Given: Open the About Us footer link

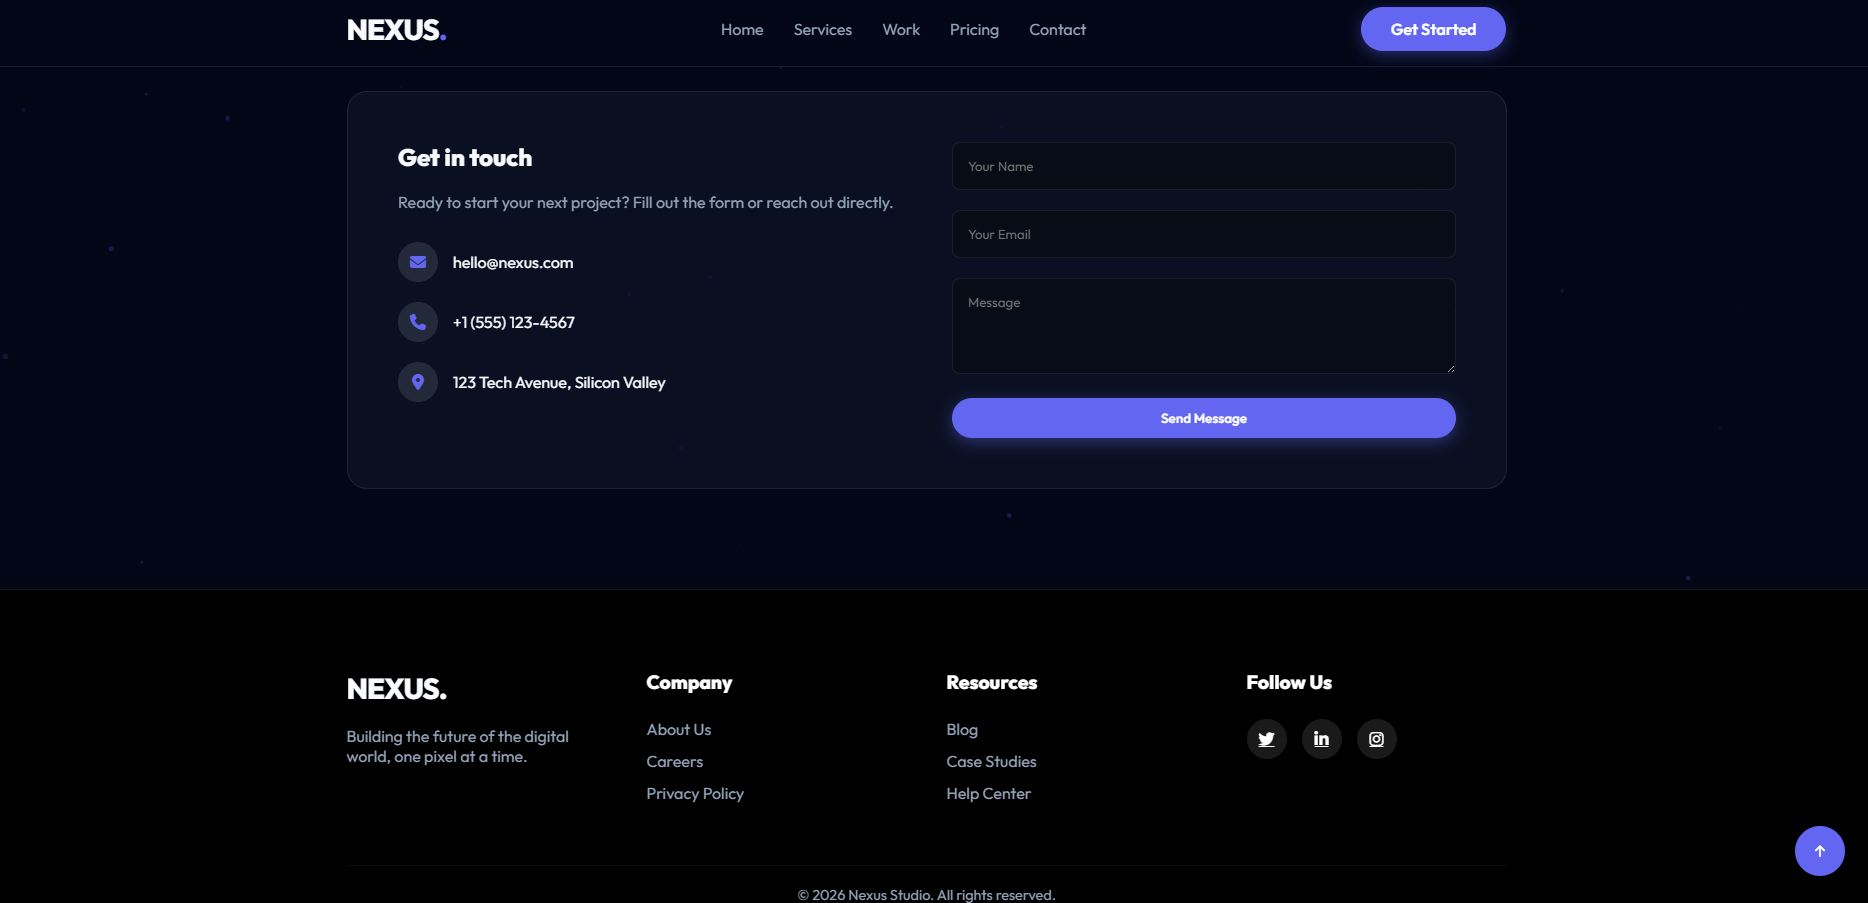Looking at the screenshot, I should coord(679,730).
